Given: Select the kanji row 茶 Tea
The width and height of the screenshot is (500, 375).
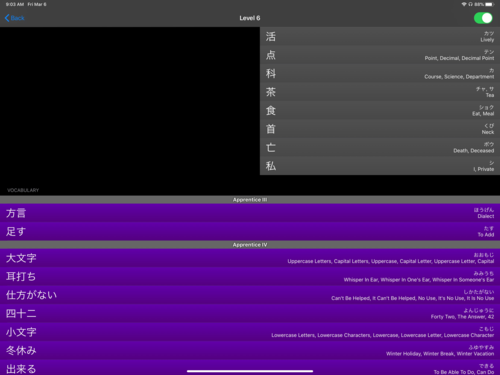Looking at the screenshot, I should pyautogui.click(x=380, y=92).
